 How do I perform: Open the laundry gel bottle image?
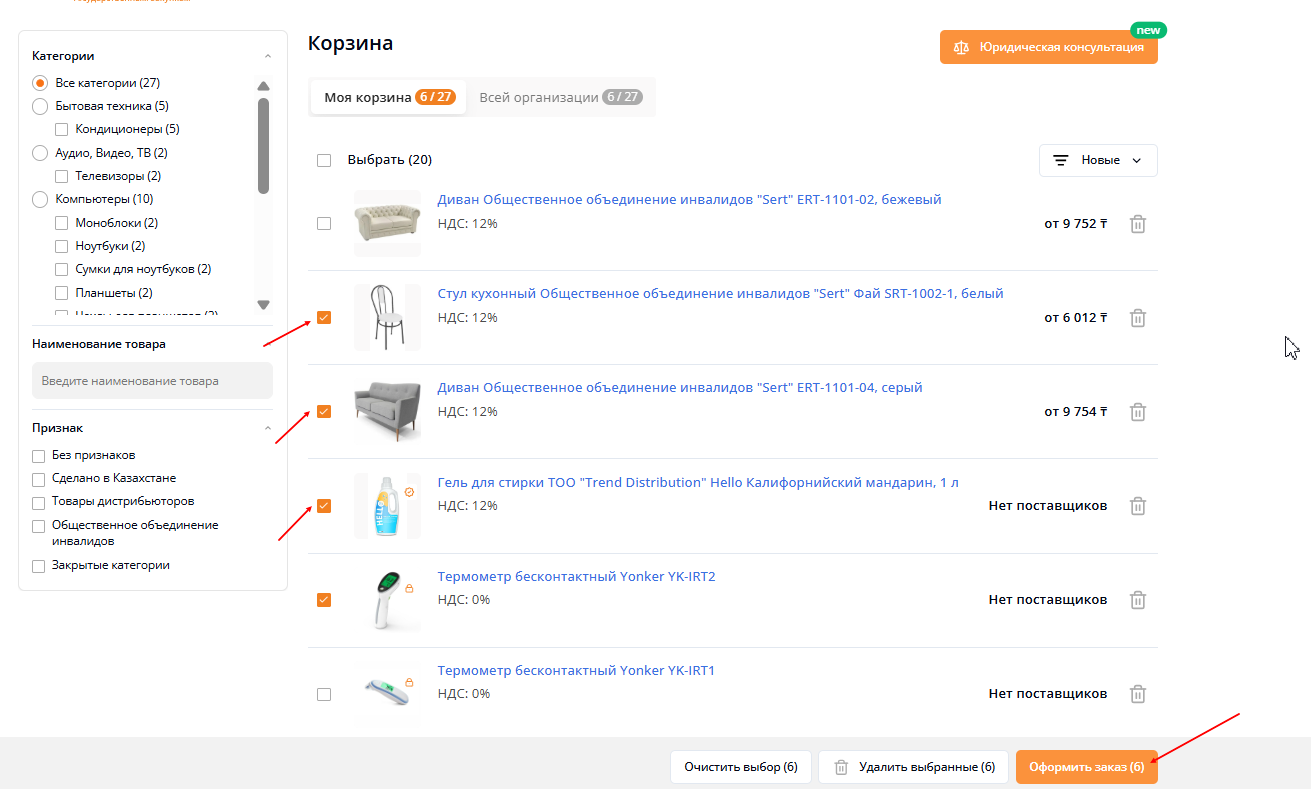(387, 506)
